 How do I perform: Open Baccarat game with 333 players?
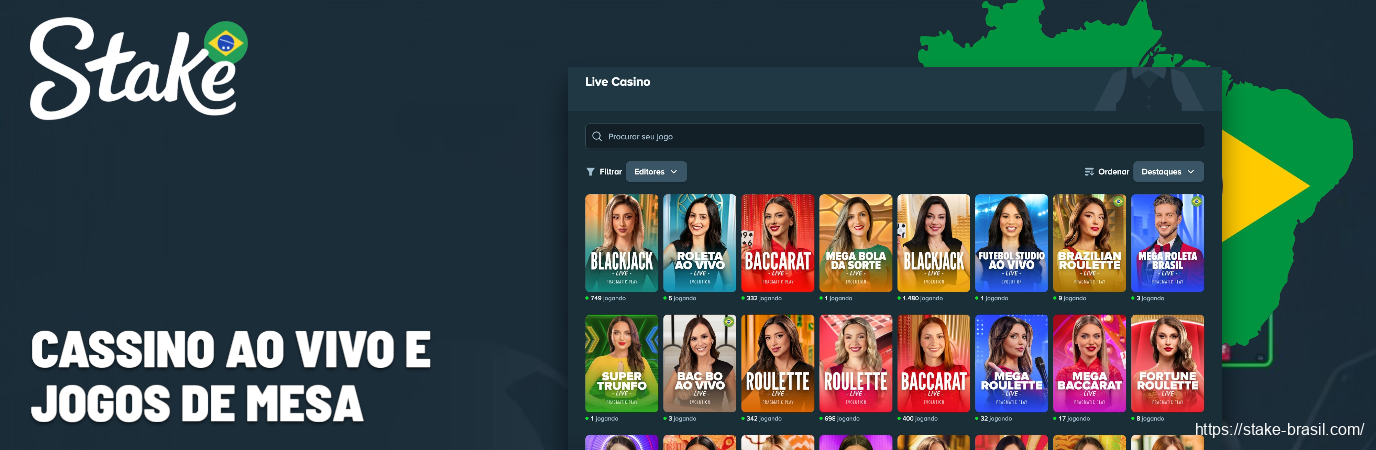777,242
